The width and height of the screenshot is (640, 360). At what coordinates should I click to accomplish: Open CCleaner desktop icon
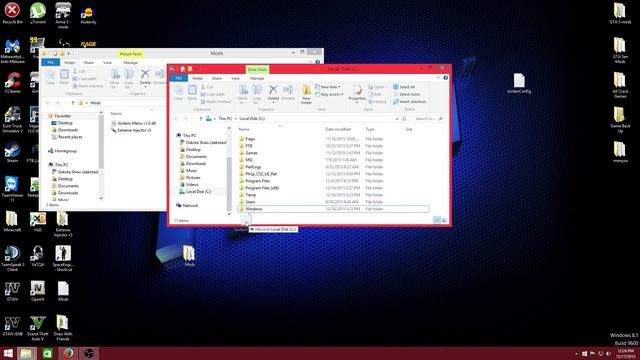pos(13,83)
